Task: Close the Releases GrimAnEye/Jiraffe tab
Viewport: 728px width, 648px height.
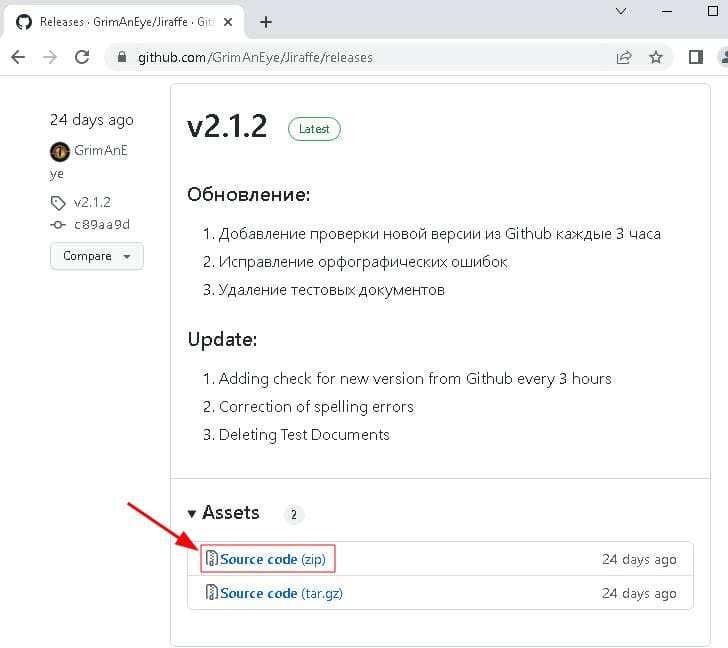Action: (x=228, y=22)
